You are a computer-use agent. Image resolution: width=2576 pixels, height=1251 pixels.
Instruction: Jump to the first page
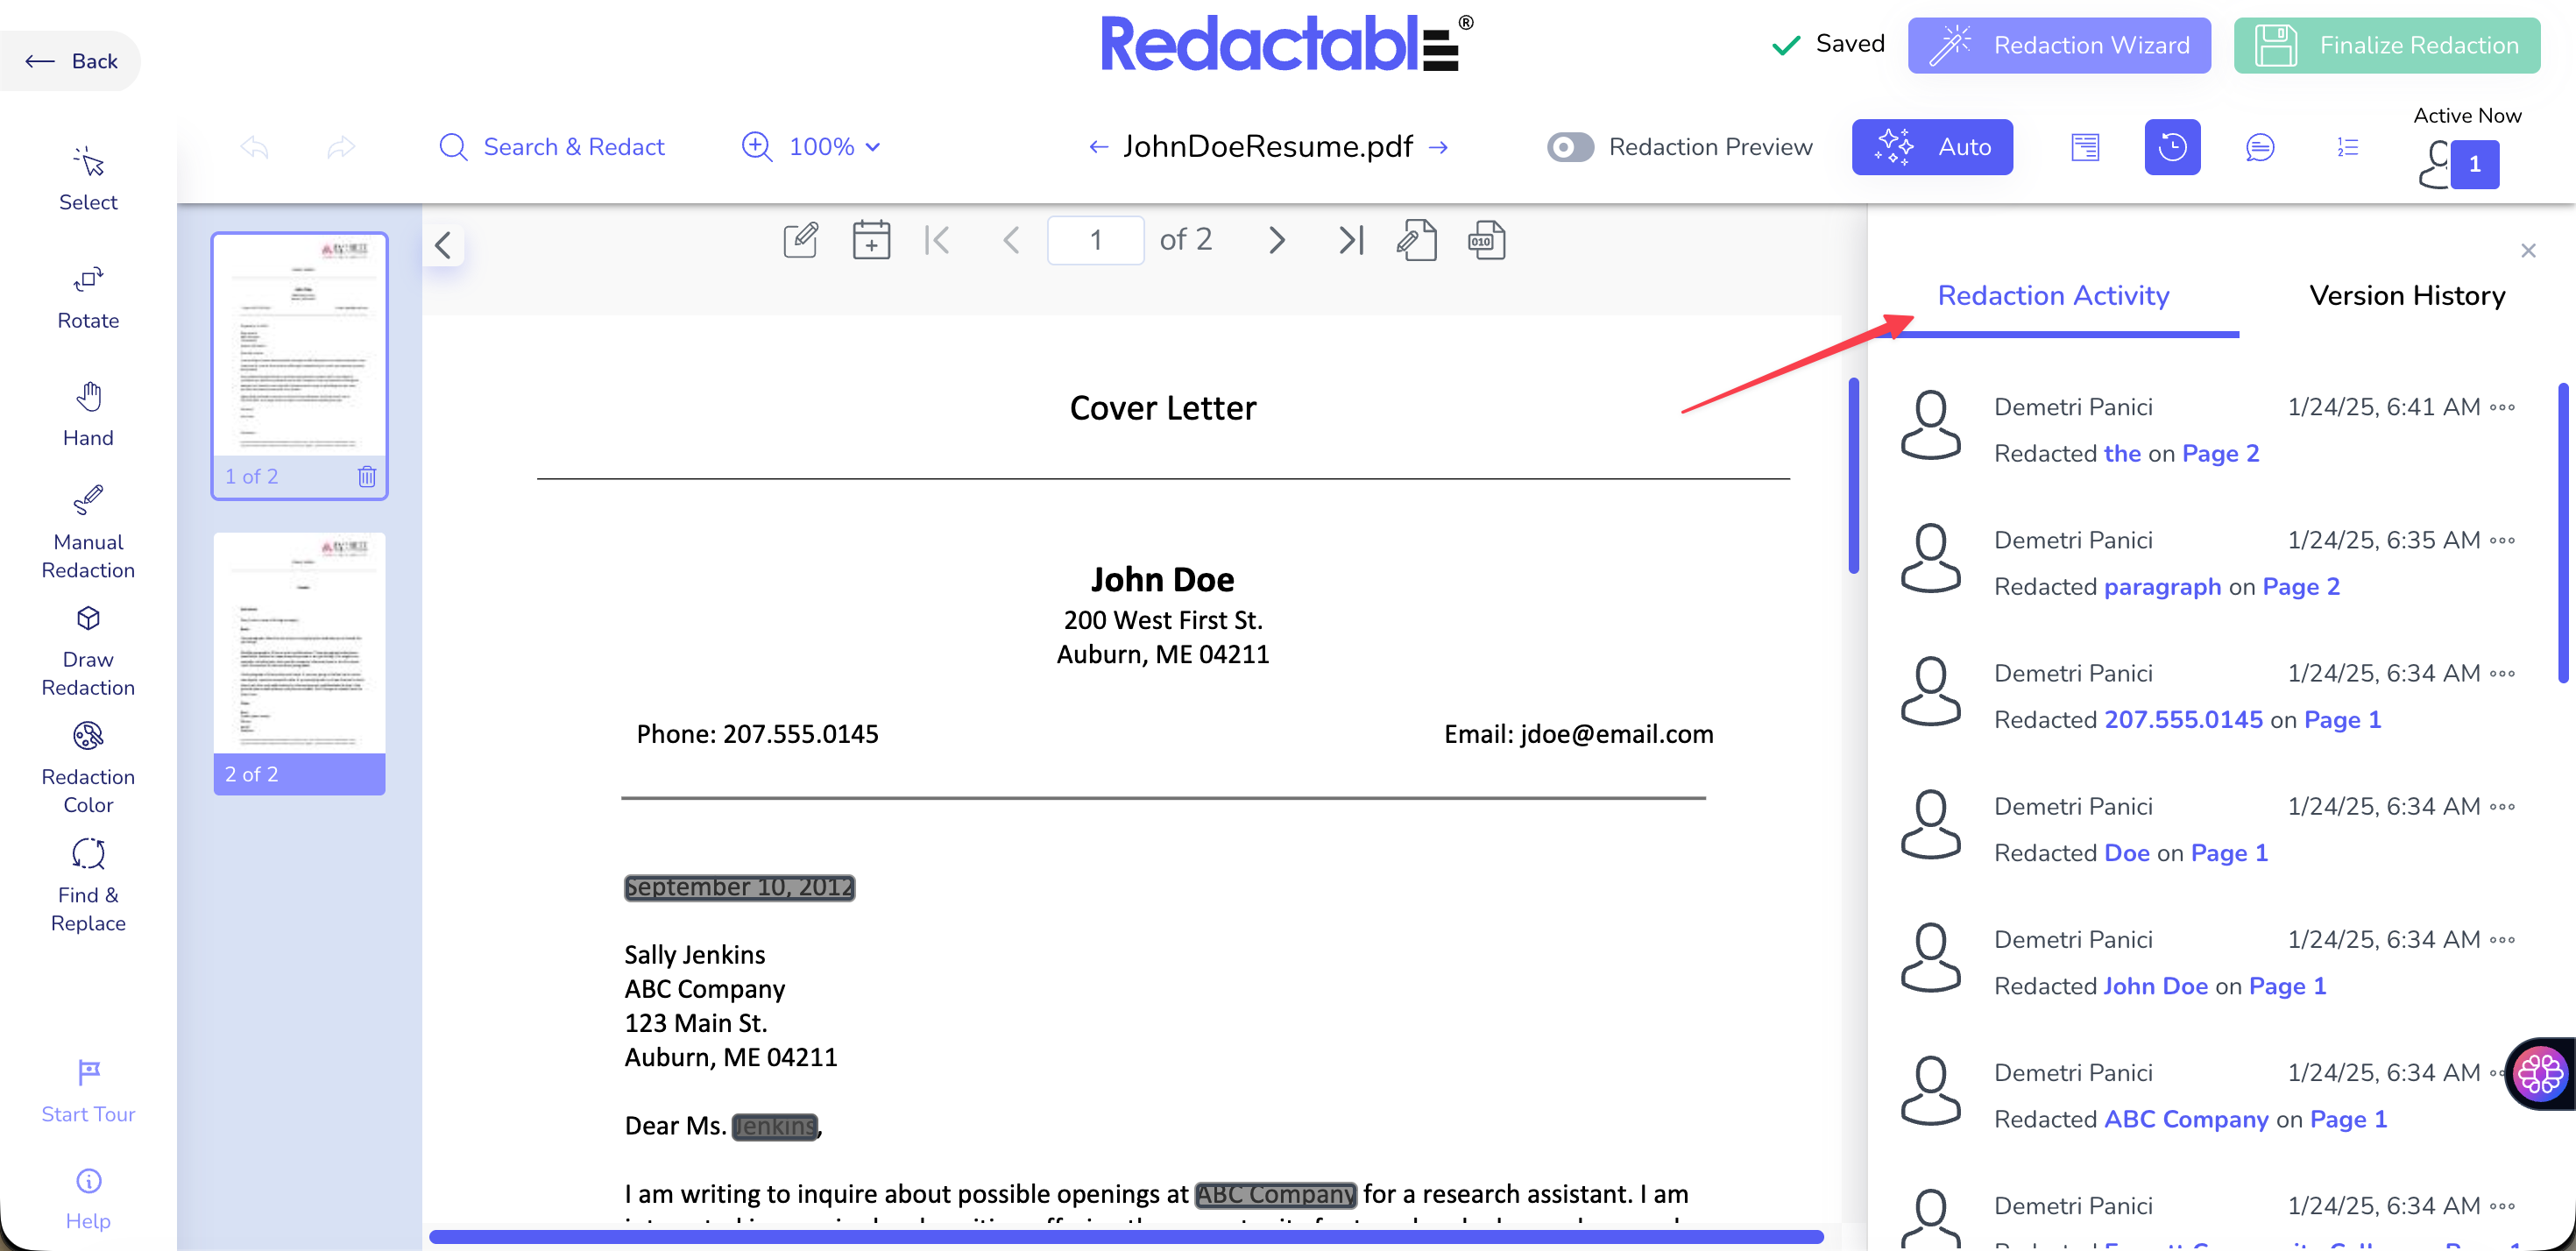tap(937, 240)
